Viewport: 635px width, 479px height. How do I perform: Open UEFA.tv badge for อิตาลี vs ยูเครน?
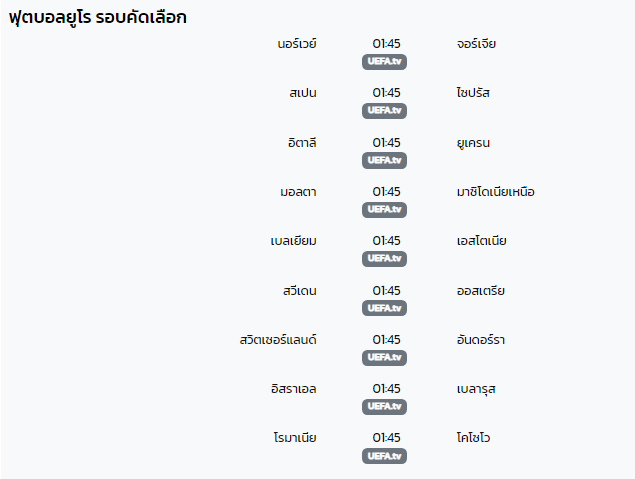pyautogui.click(x=384, y=160)
